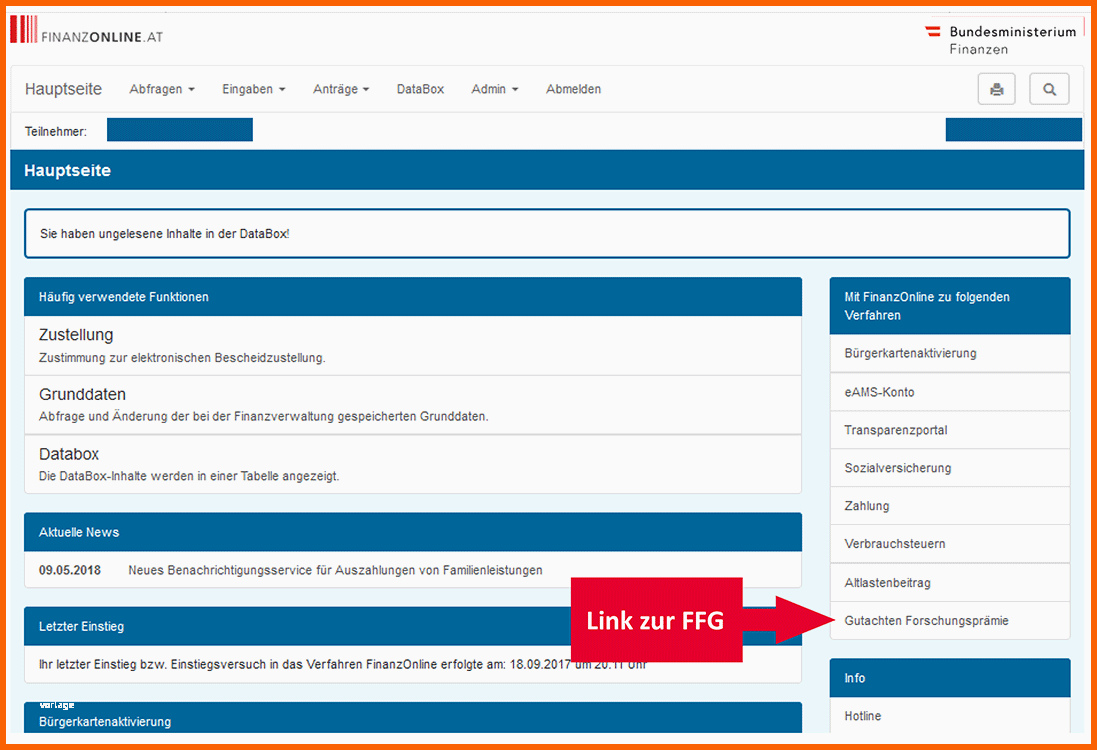
Task: Click Abmelden to log out
Action: tap(573, 89)
